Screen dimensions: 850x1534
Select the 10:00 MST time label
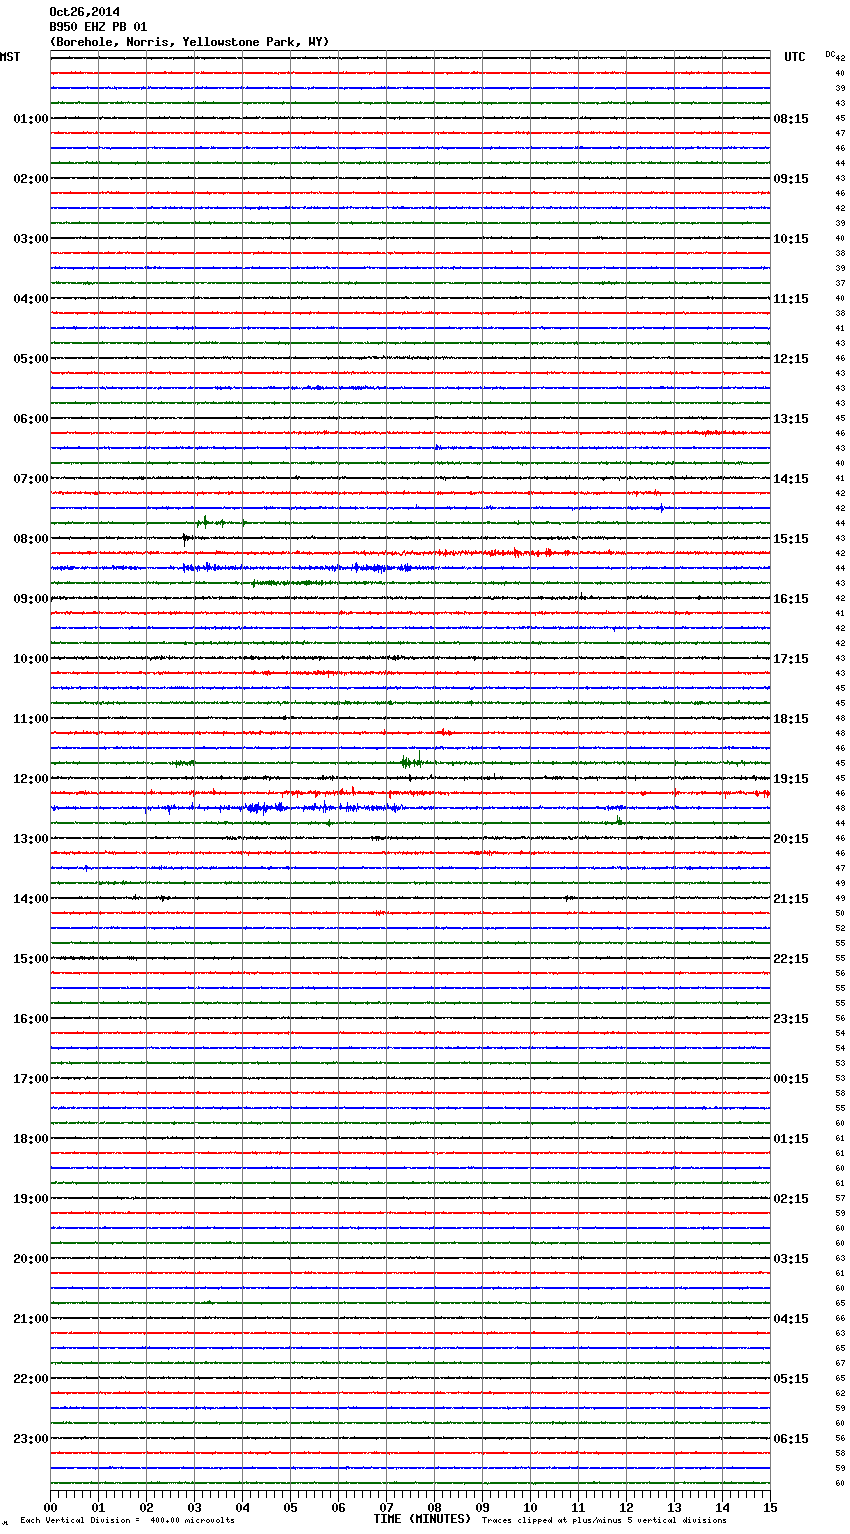coord(31,659)
